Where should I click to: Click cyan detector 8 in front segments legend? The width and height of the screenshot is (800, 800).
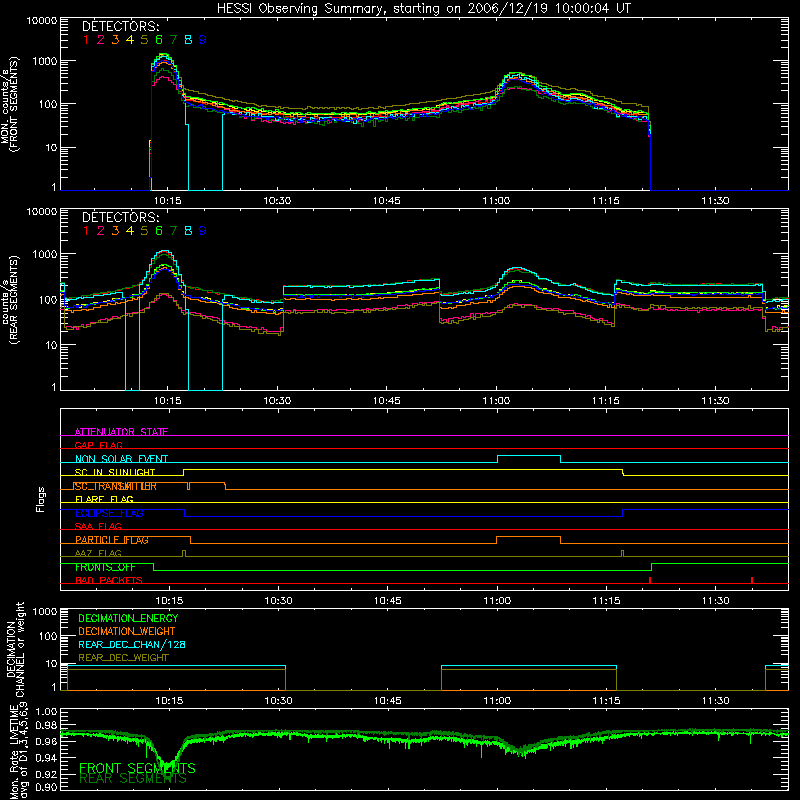point(188,40)
